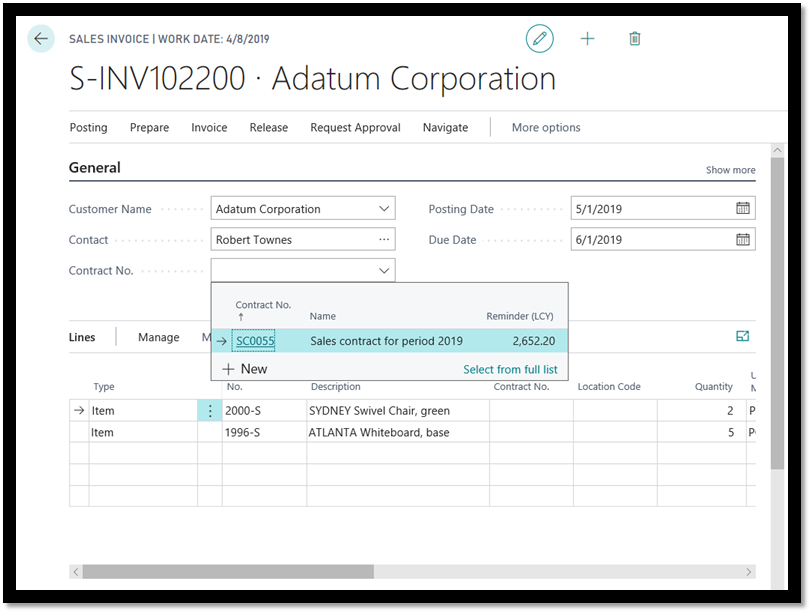The height and width of the screenshot is (613, 809).
Task: Open the Manage menu in Lines
Action: coord(159,337)
